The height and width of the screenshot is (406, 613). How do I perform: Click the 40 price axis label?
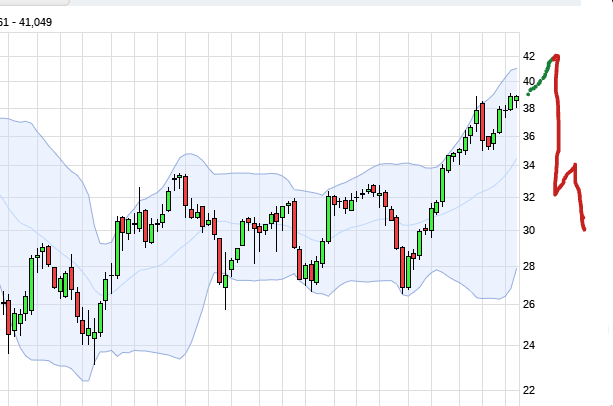[x=528, y=82]
